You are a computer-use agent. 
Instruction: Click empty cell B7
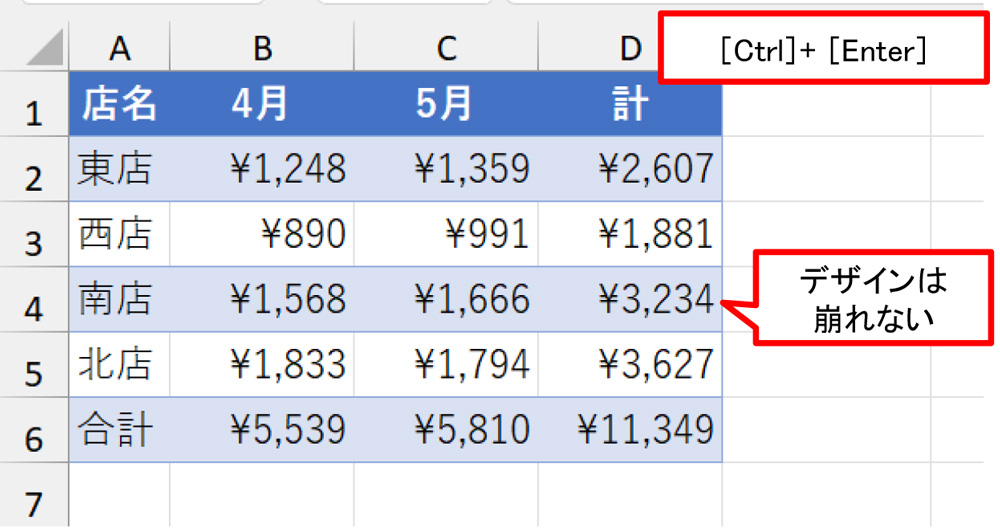coord(262,495)
